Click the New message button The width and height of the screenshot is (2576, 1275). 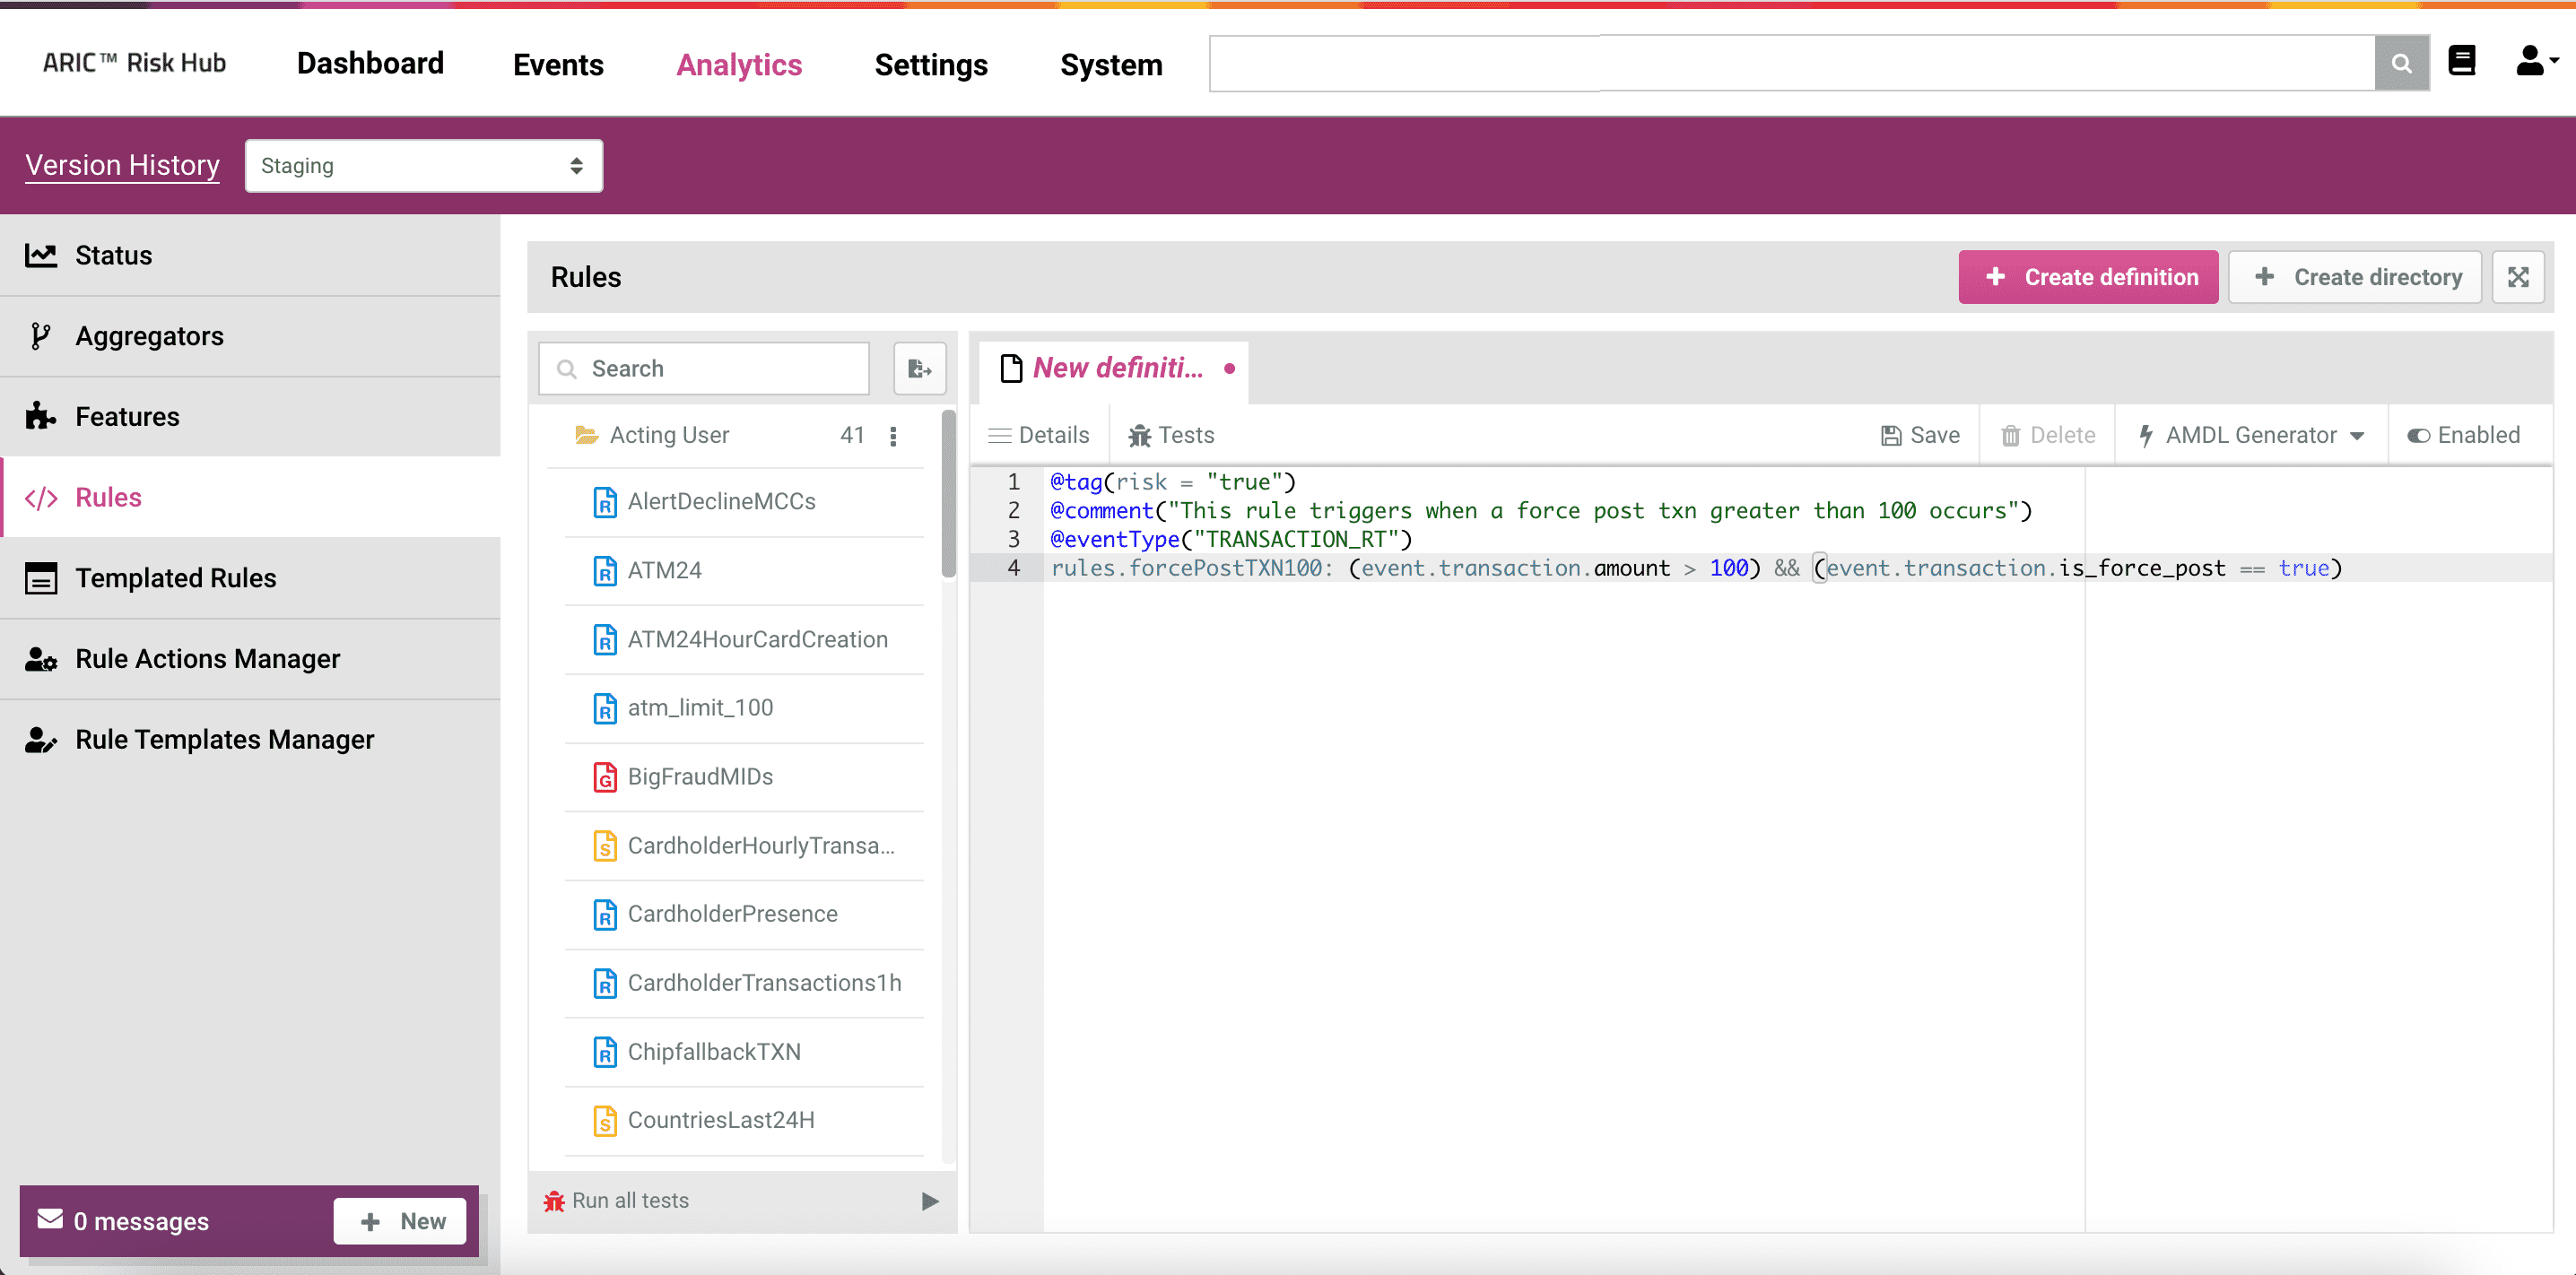point(400,1222)
